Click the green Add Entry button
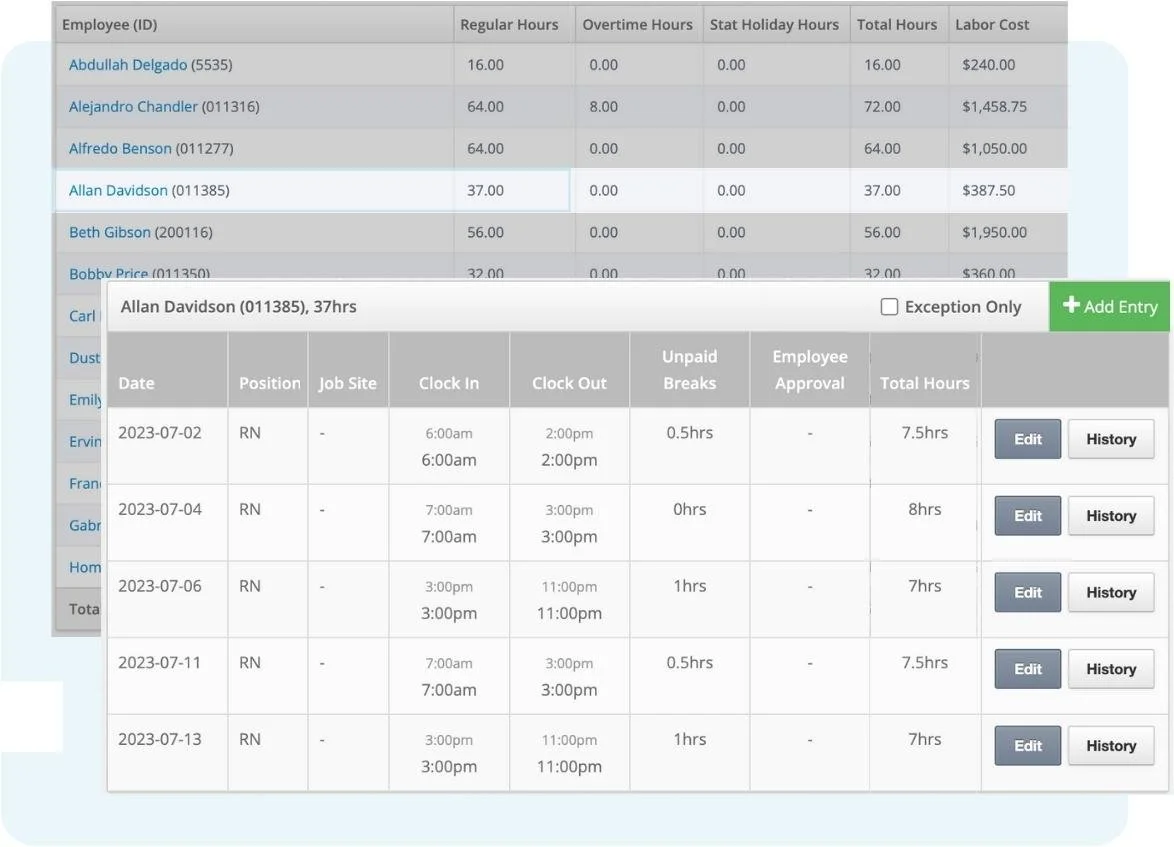1174x847 pixels. pos(1110,307)
